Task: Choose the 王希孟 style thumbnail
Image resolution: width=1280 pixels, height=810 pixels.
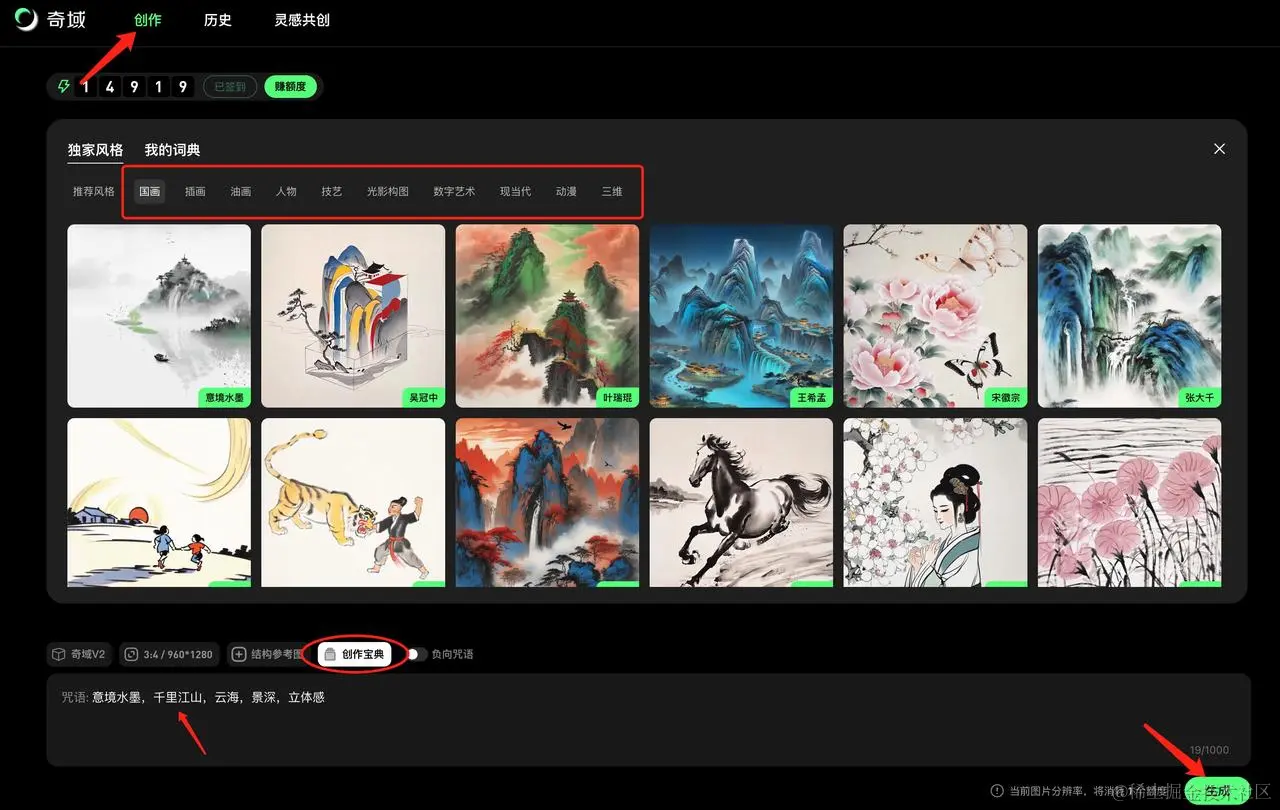Action: [x=741, y=315]
